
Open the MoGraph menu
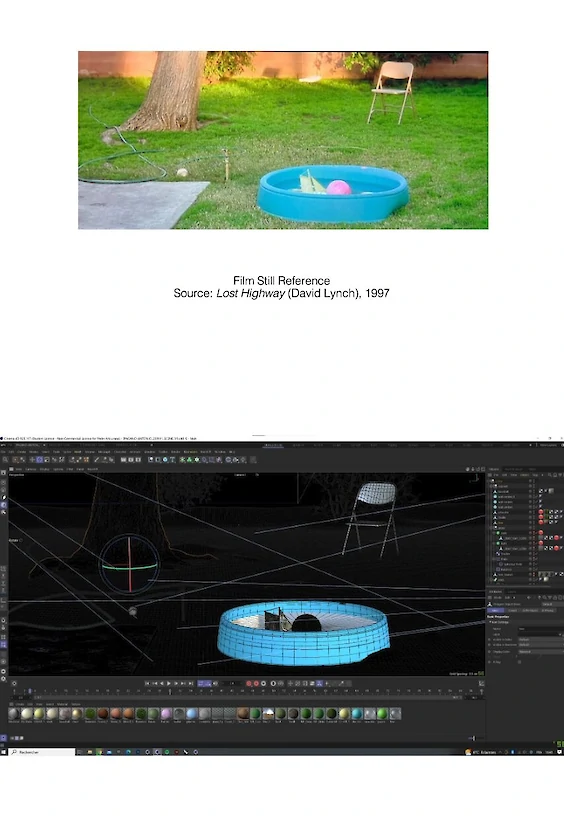pos(104,451)
